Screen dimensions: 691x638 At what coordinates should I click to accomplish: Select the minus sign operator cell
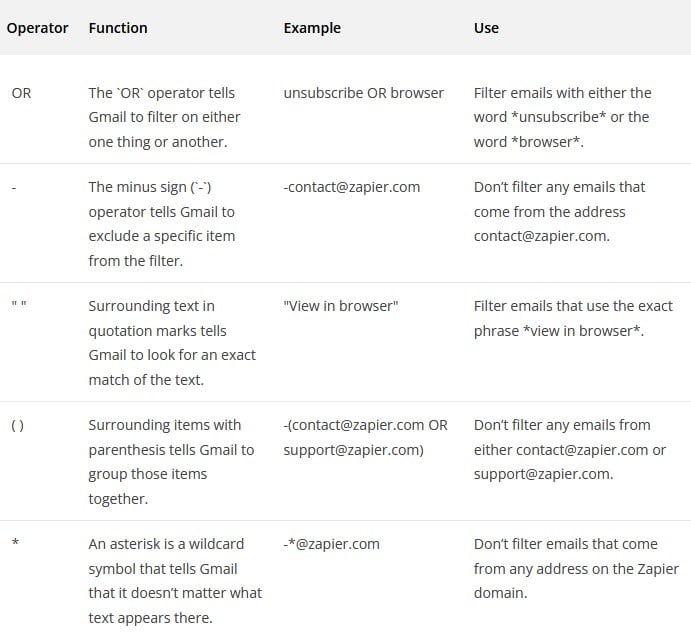click(x=13, y=187)
